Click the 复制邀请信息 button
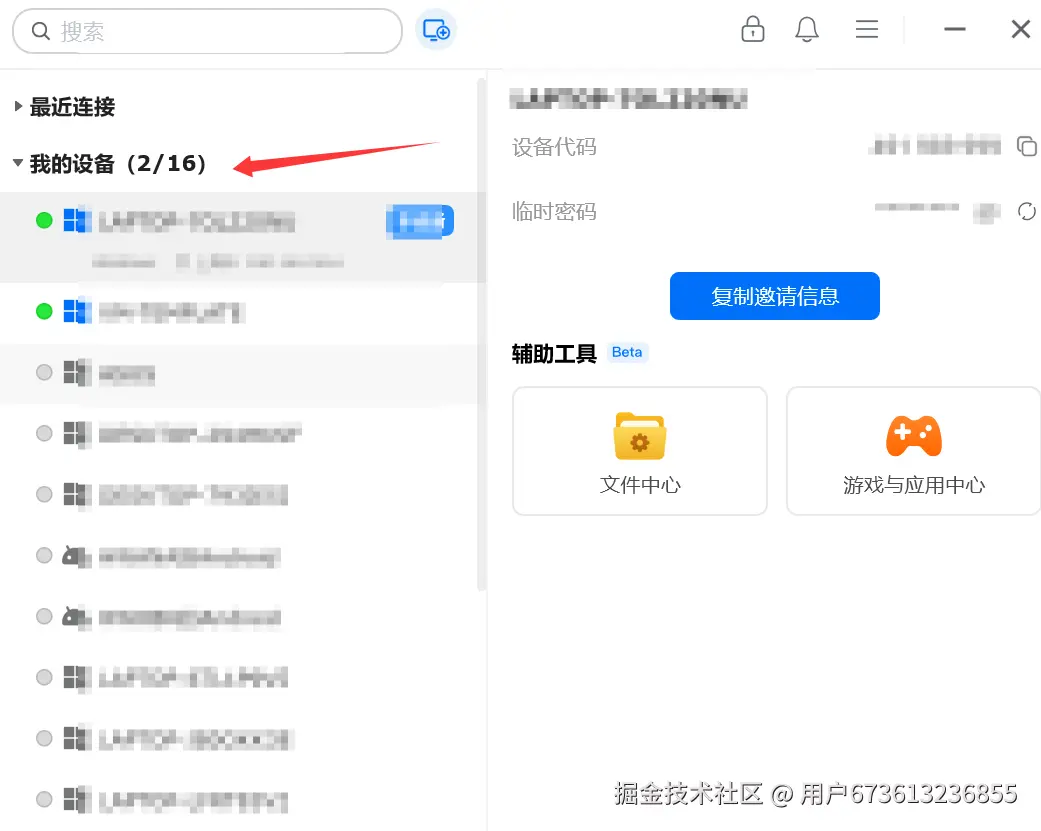The width and height of the screenshot is (1041, 831). point(774,295)
